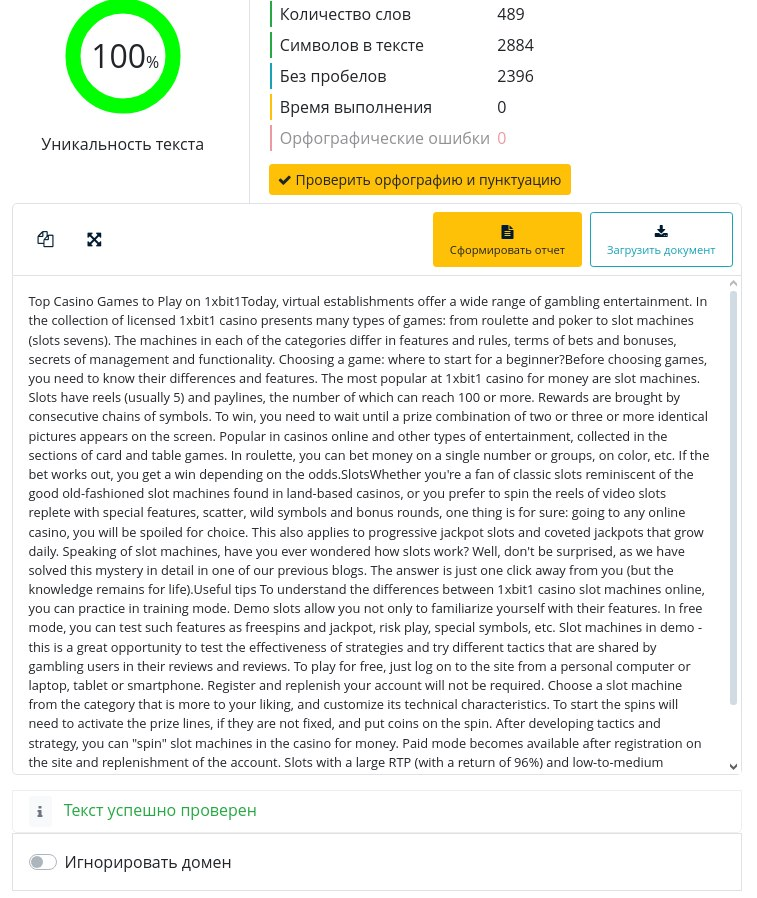
Task: Expand the text area to fullscreen
Action: (94, 239)
